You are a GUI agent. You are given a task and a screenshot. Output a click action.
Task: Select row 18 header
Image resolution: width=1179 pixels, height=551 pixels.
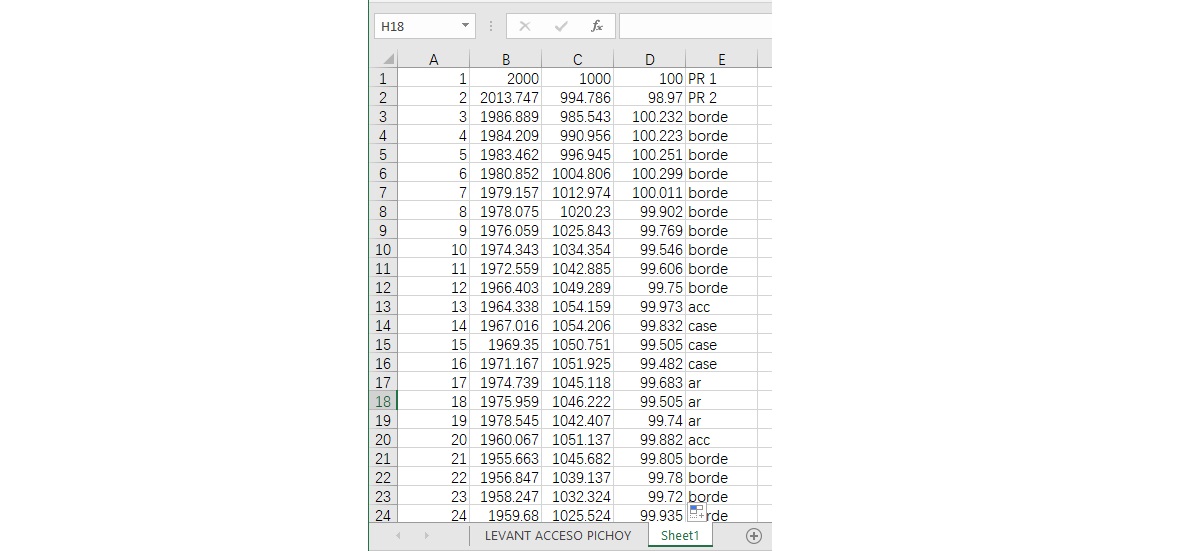click(x=384, y=402)
